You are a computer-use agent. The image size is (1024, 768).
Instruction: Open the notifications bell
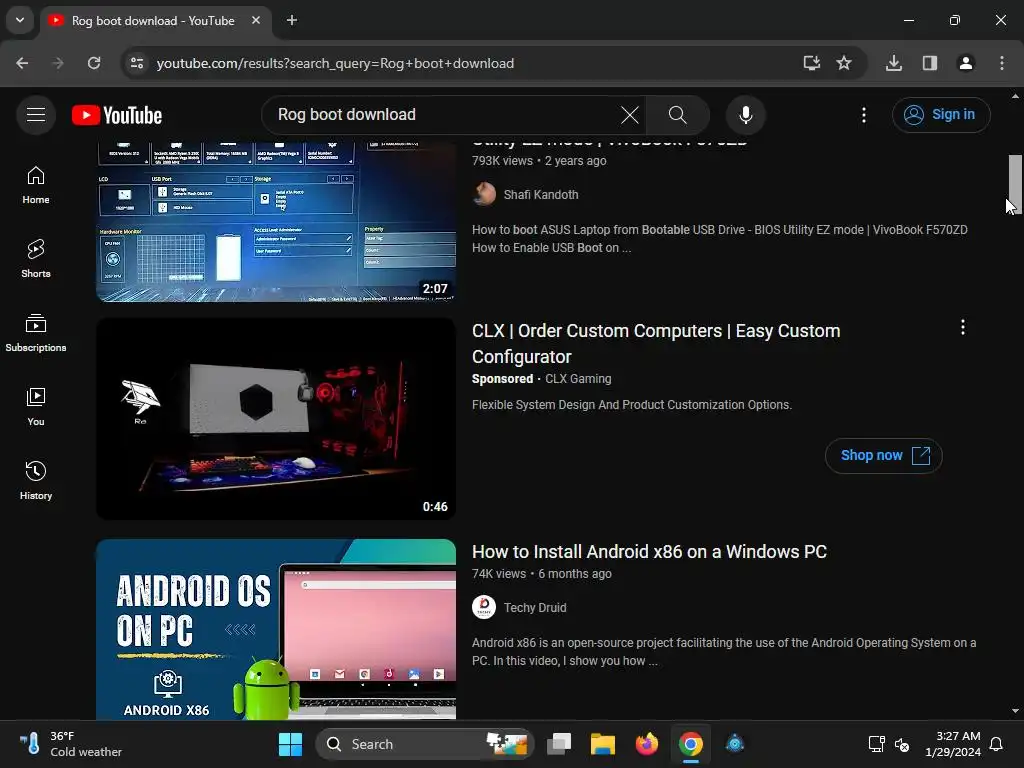(997, 744)
